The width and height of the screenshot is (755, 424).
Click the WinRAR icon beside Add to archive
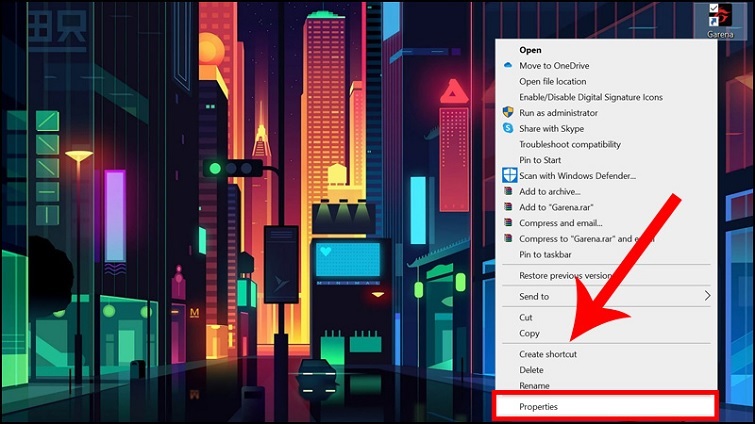pos(508,192)
